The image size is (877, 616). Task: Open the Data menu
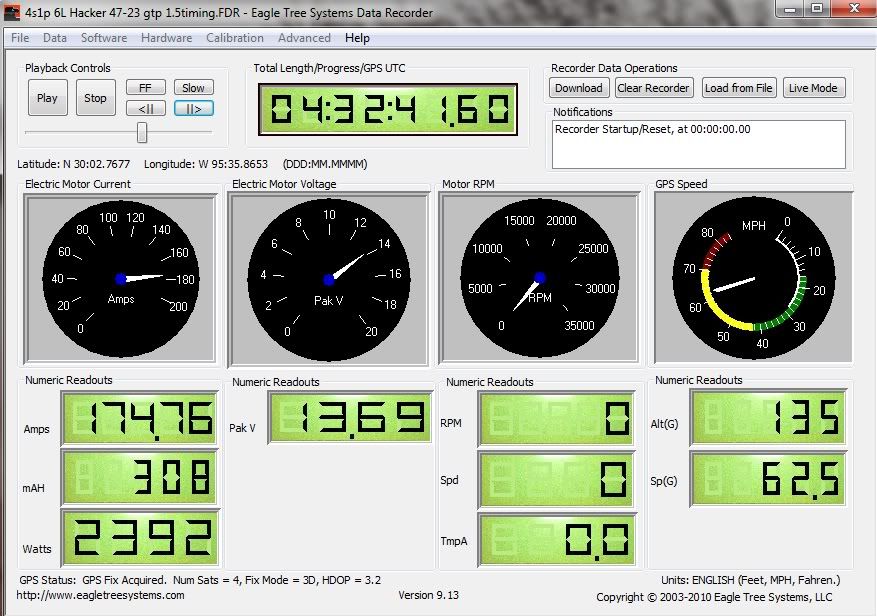pyautogui.click(x=55, y=38)
